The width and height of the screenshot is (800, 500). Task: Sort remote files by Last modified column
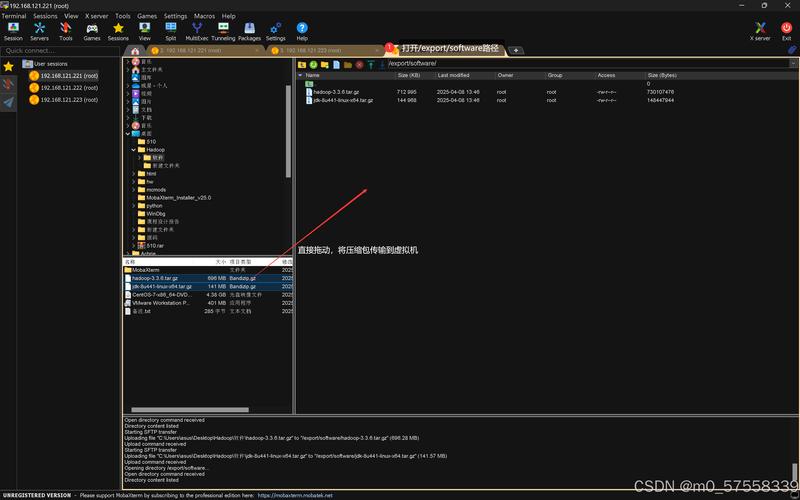pyautogui.click(x=453, y=75)
